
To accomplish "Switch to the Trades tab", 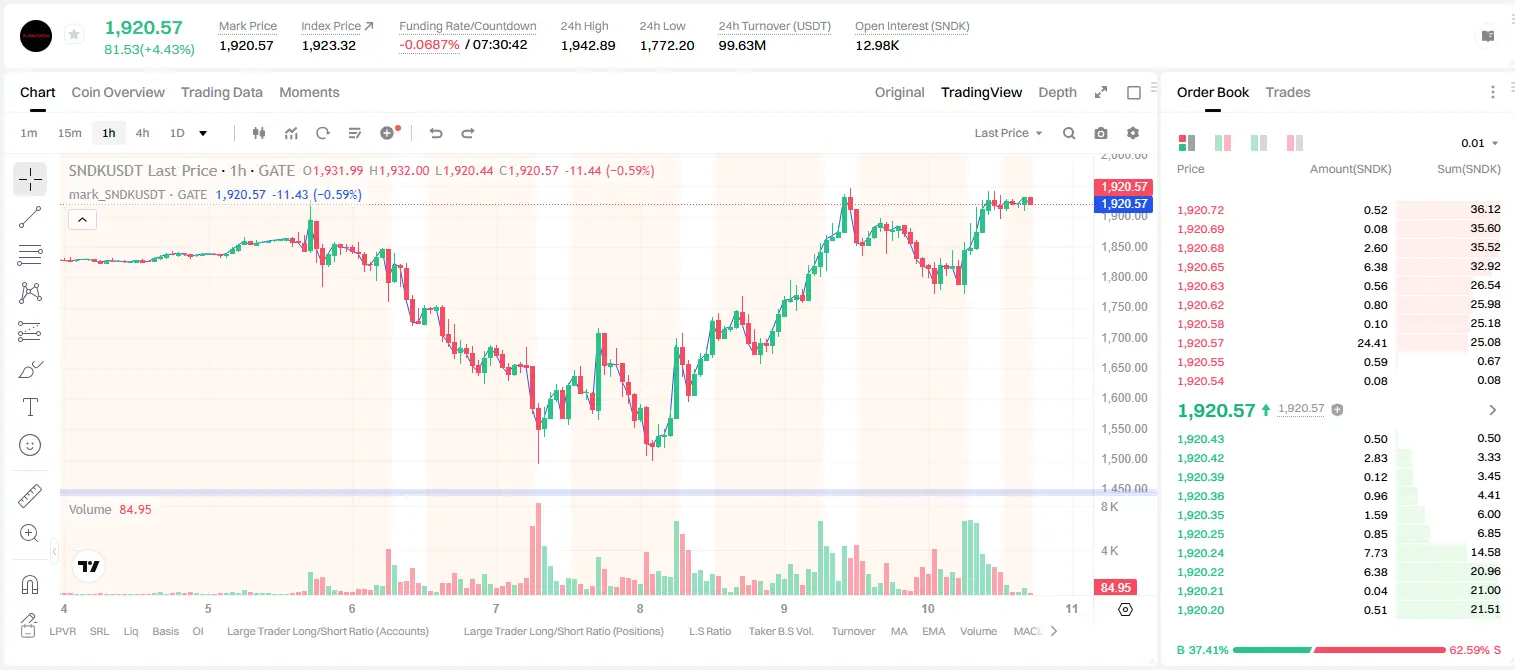I will [1288, 92].
